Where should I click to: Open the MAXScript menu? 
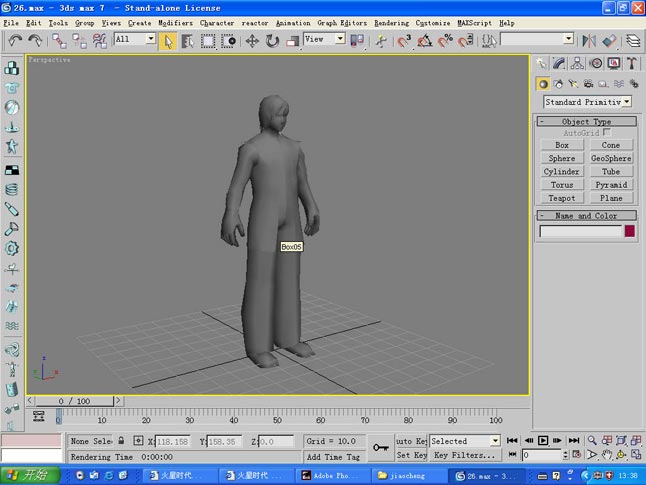coord(474,23)
